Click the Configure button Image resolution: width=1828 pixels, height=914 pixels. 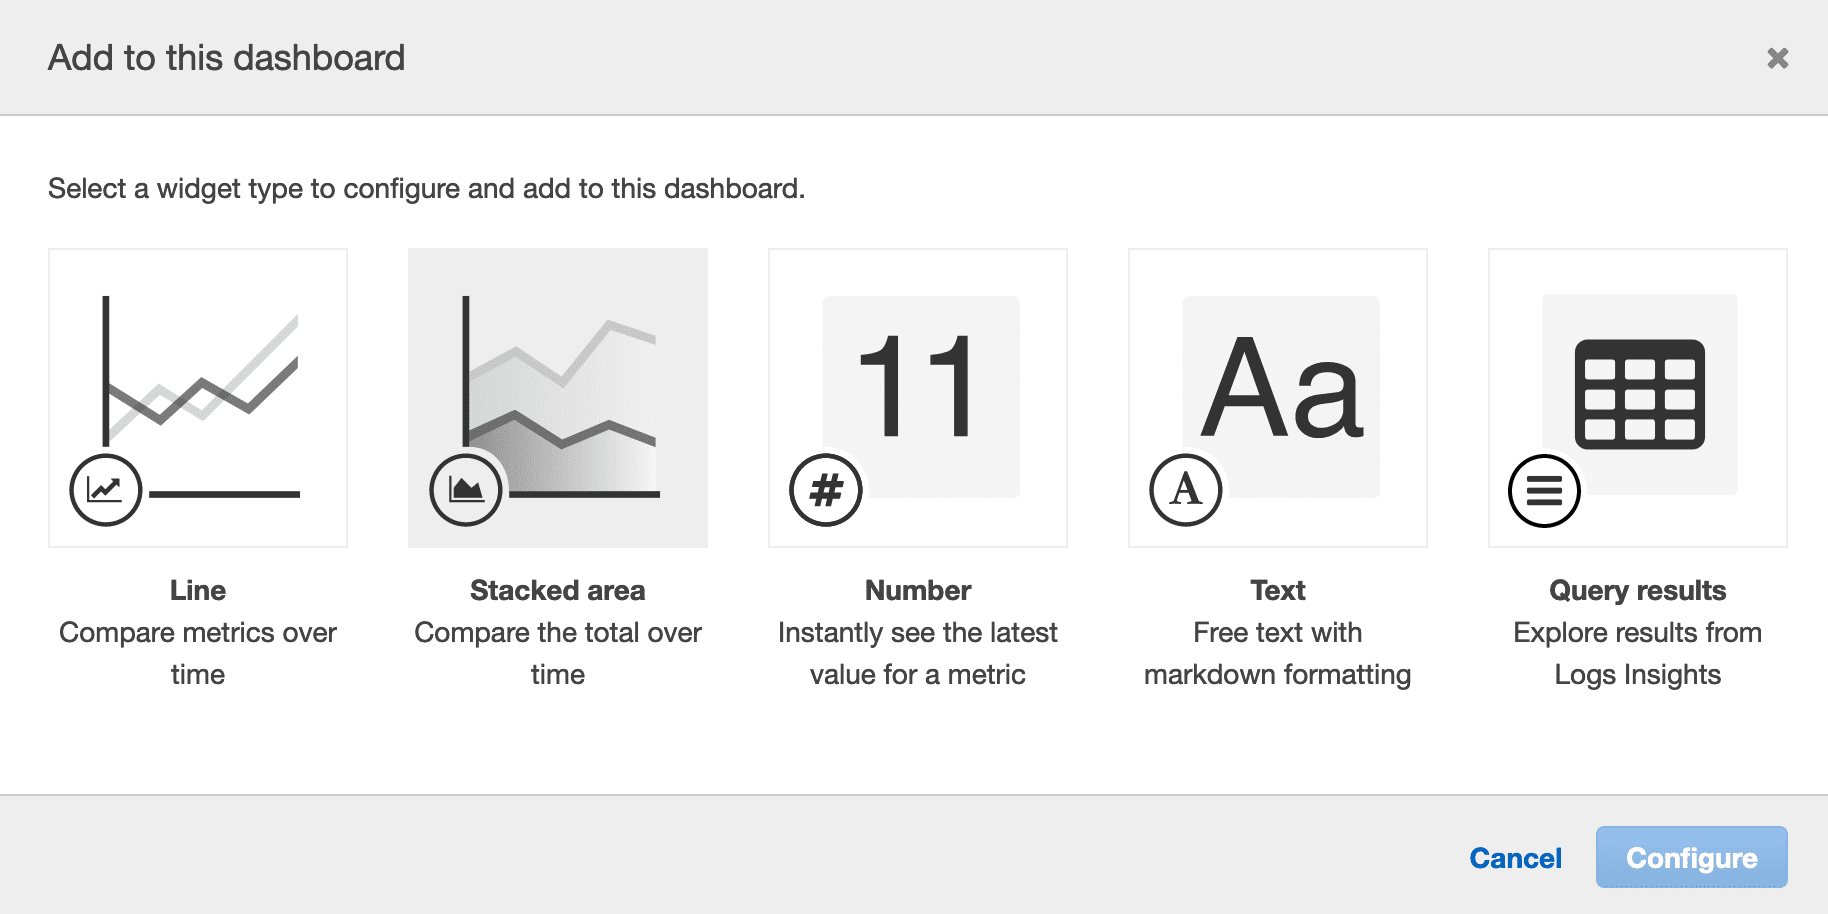tap(1691, 857)
